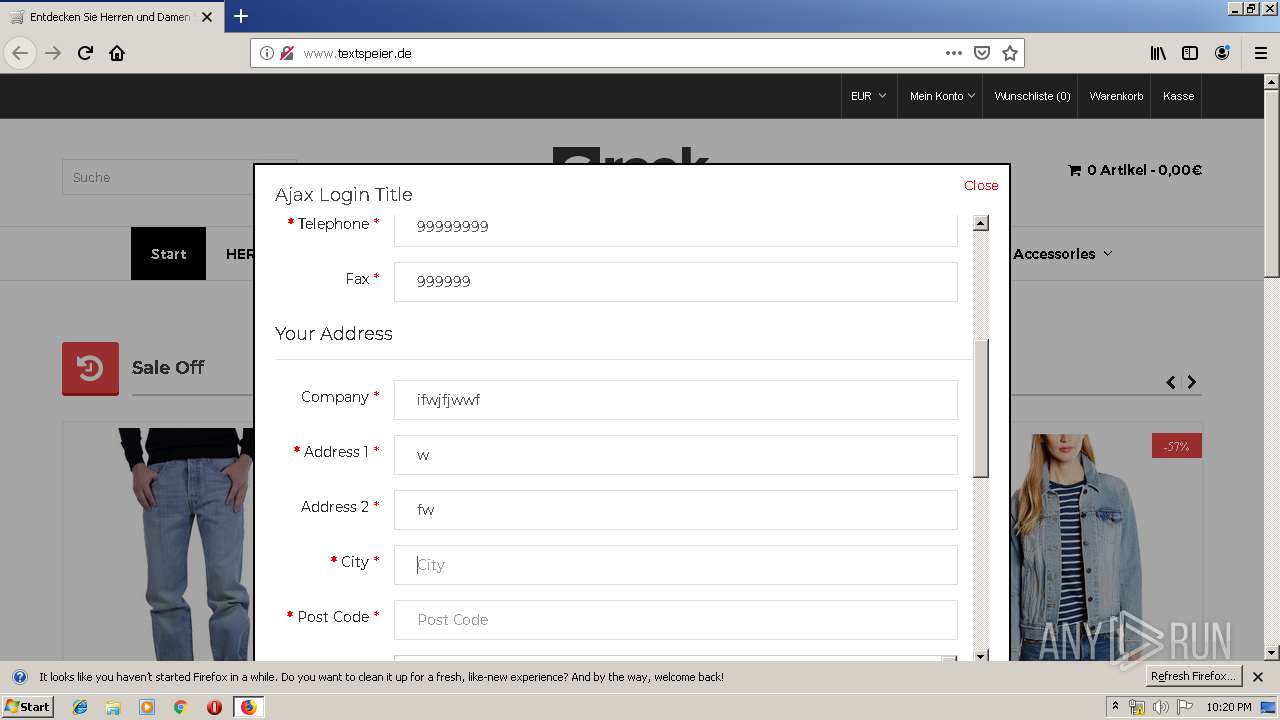Open Wunschliste (0) link

1032,96
